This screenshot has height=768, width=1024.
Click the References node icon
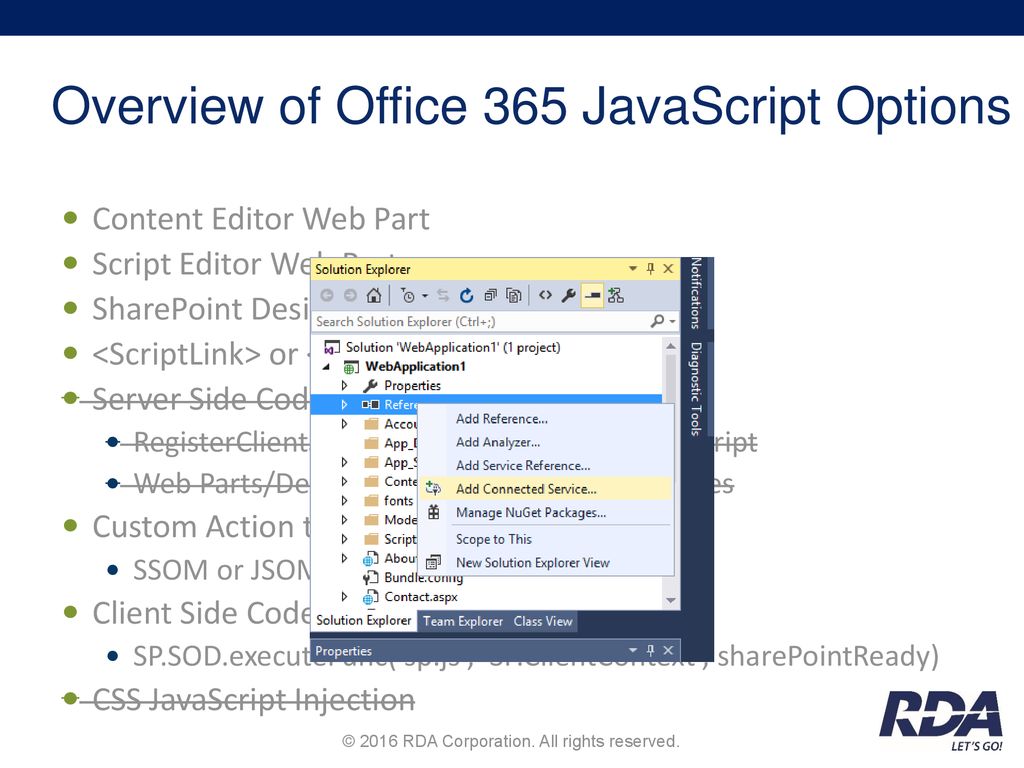pos(370,405)
